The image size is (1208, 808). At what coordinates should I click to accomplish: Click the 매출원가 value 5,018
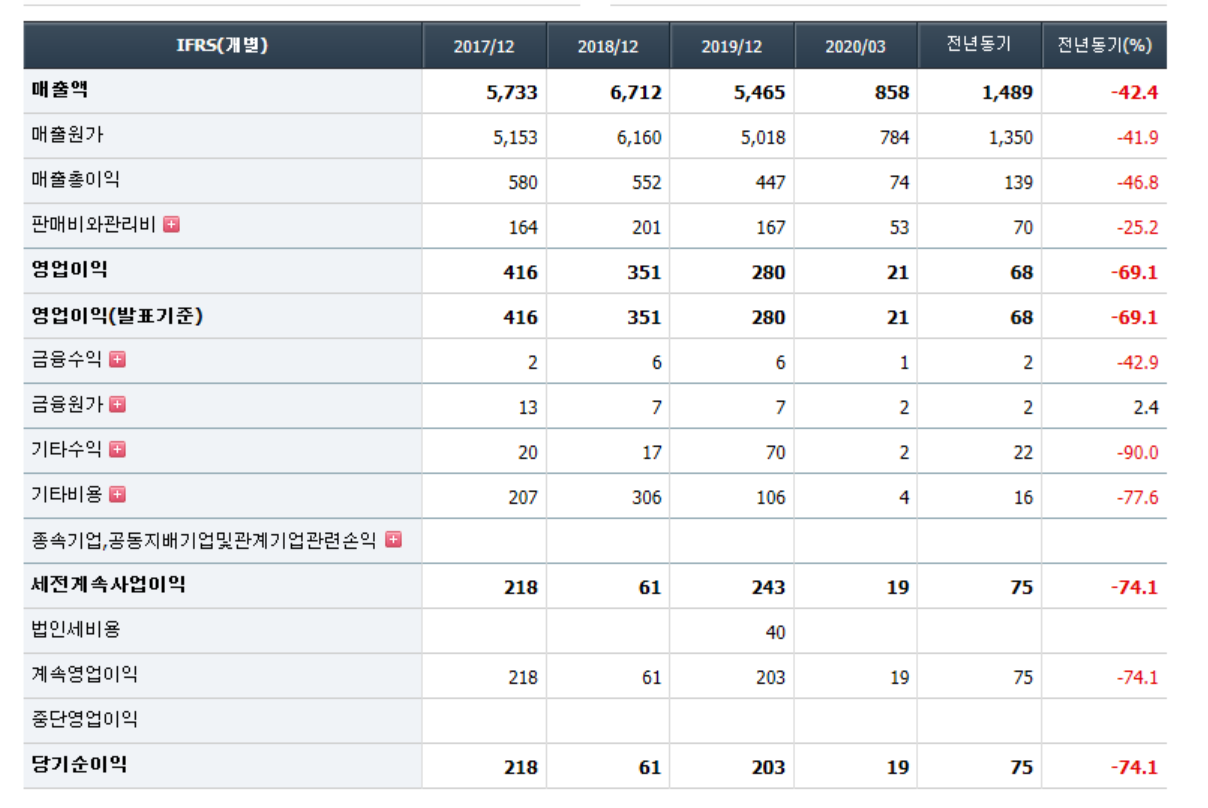(763, 138)
